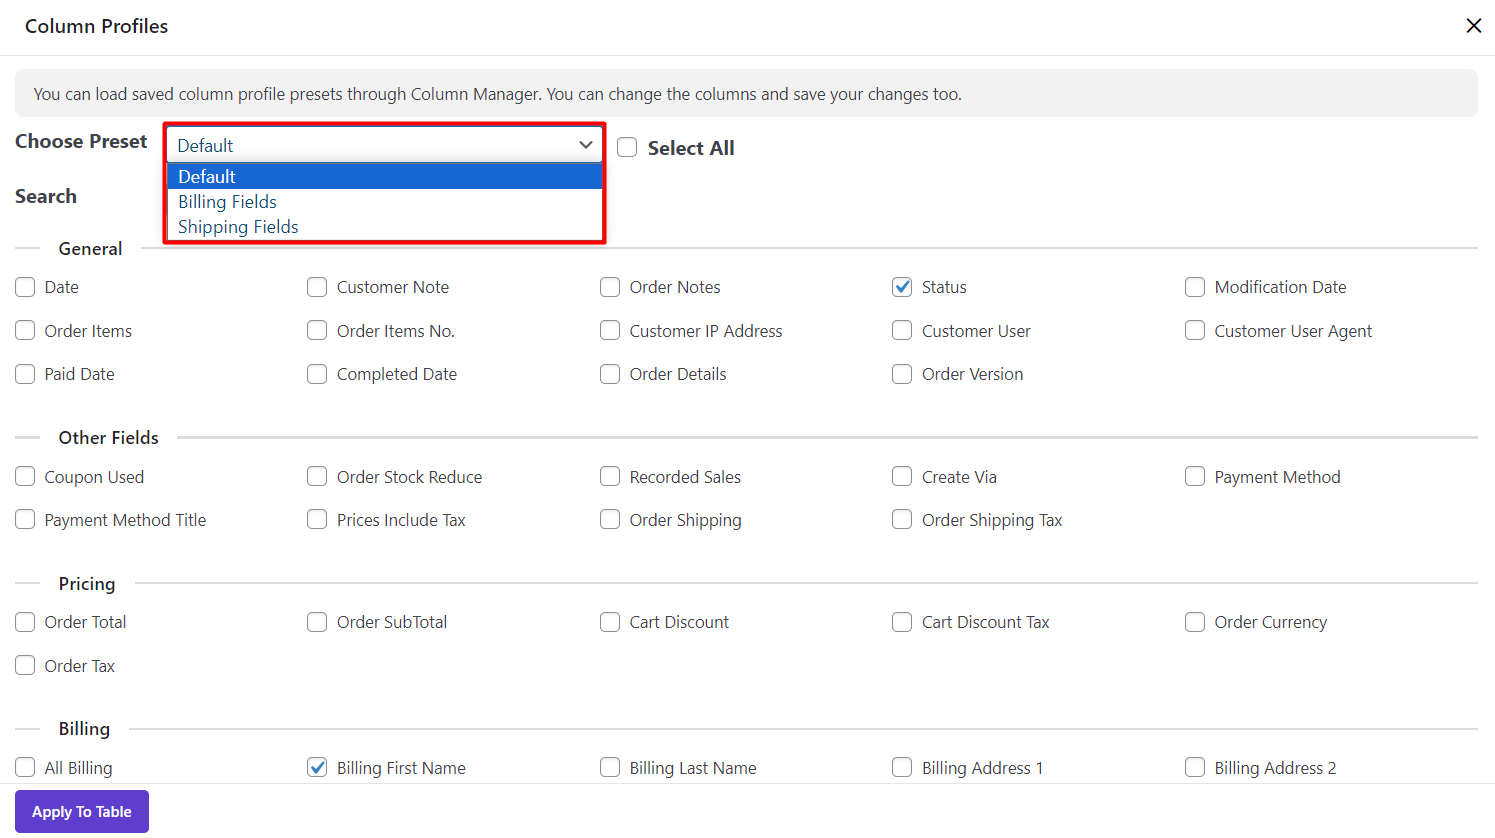Tick the Order Currency checkbox
This screenshot has width=1495, height=838.
1195,622
